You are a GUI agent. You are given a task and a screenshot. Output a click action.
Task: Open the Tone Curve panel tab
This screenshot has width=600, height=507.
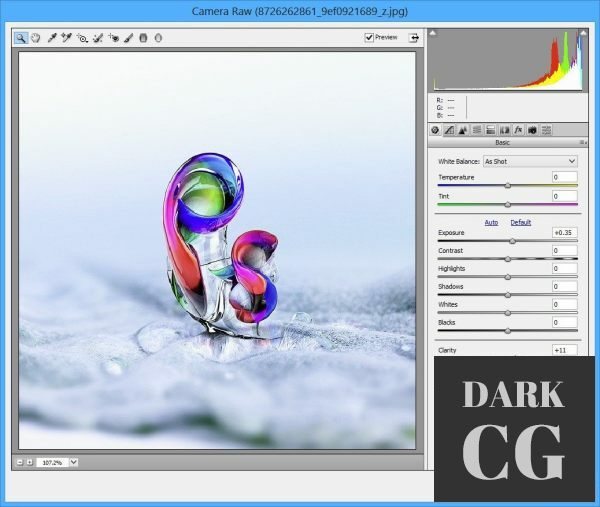coord(449,130)
